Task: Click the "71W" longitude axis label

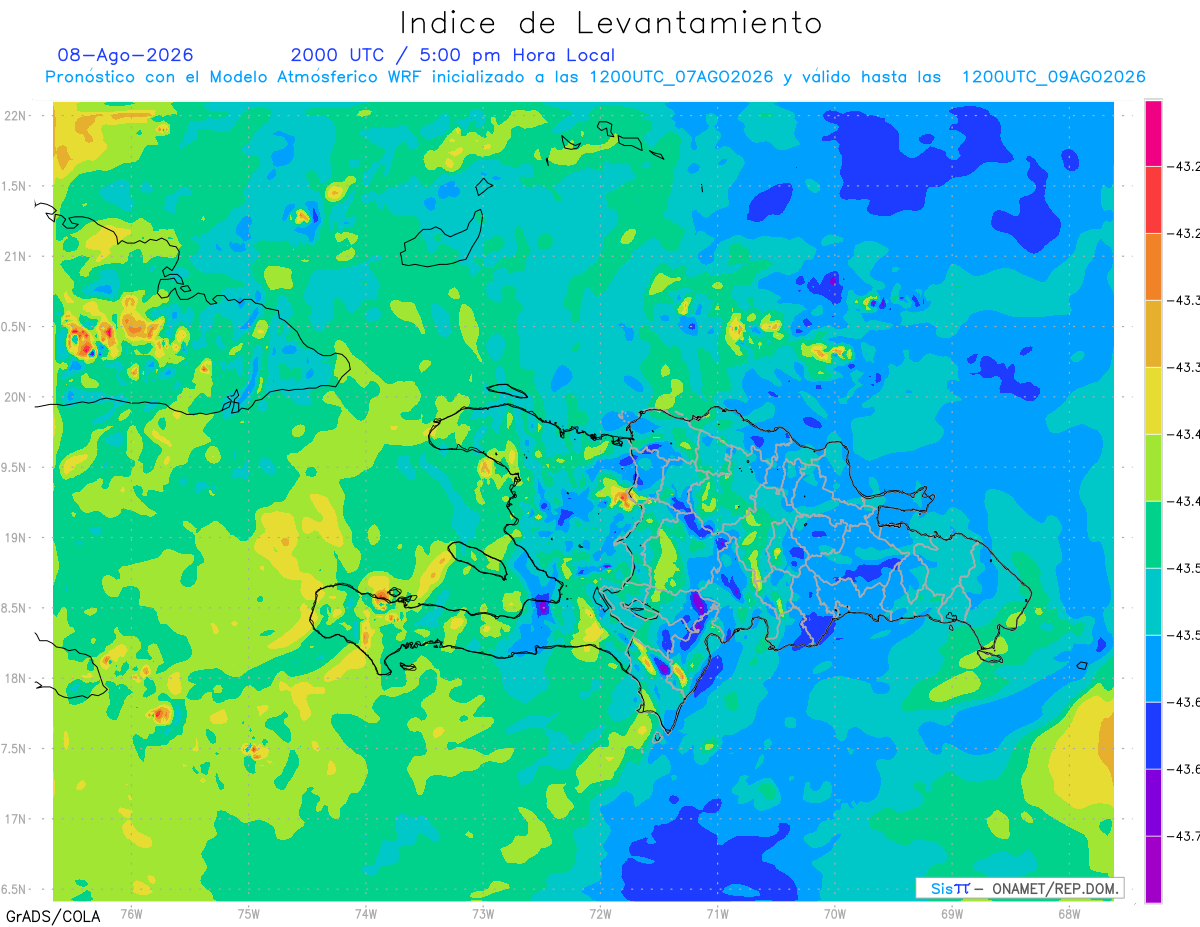Action: [717, 912]
